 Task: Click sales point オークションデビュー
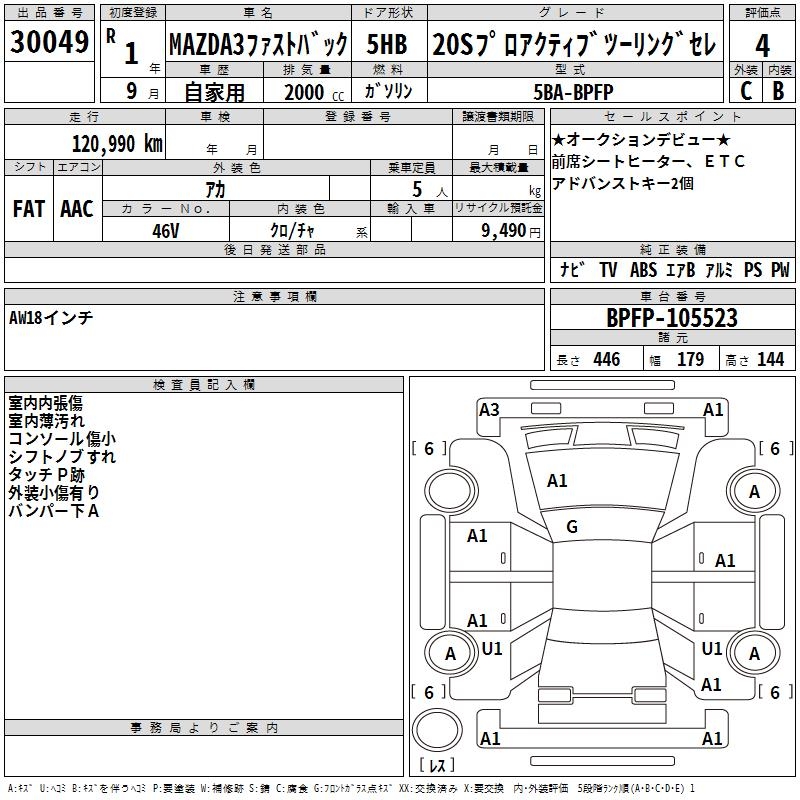pos(641,139)
